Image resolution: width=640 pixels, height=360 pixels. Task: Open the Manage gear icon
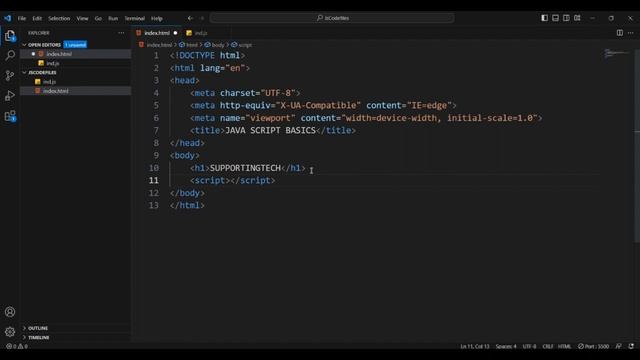coord(10,332)
